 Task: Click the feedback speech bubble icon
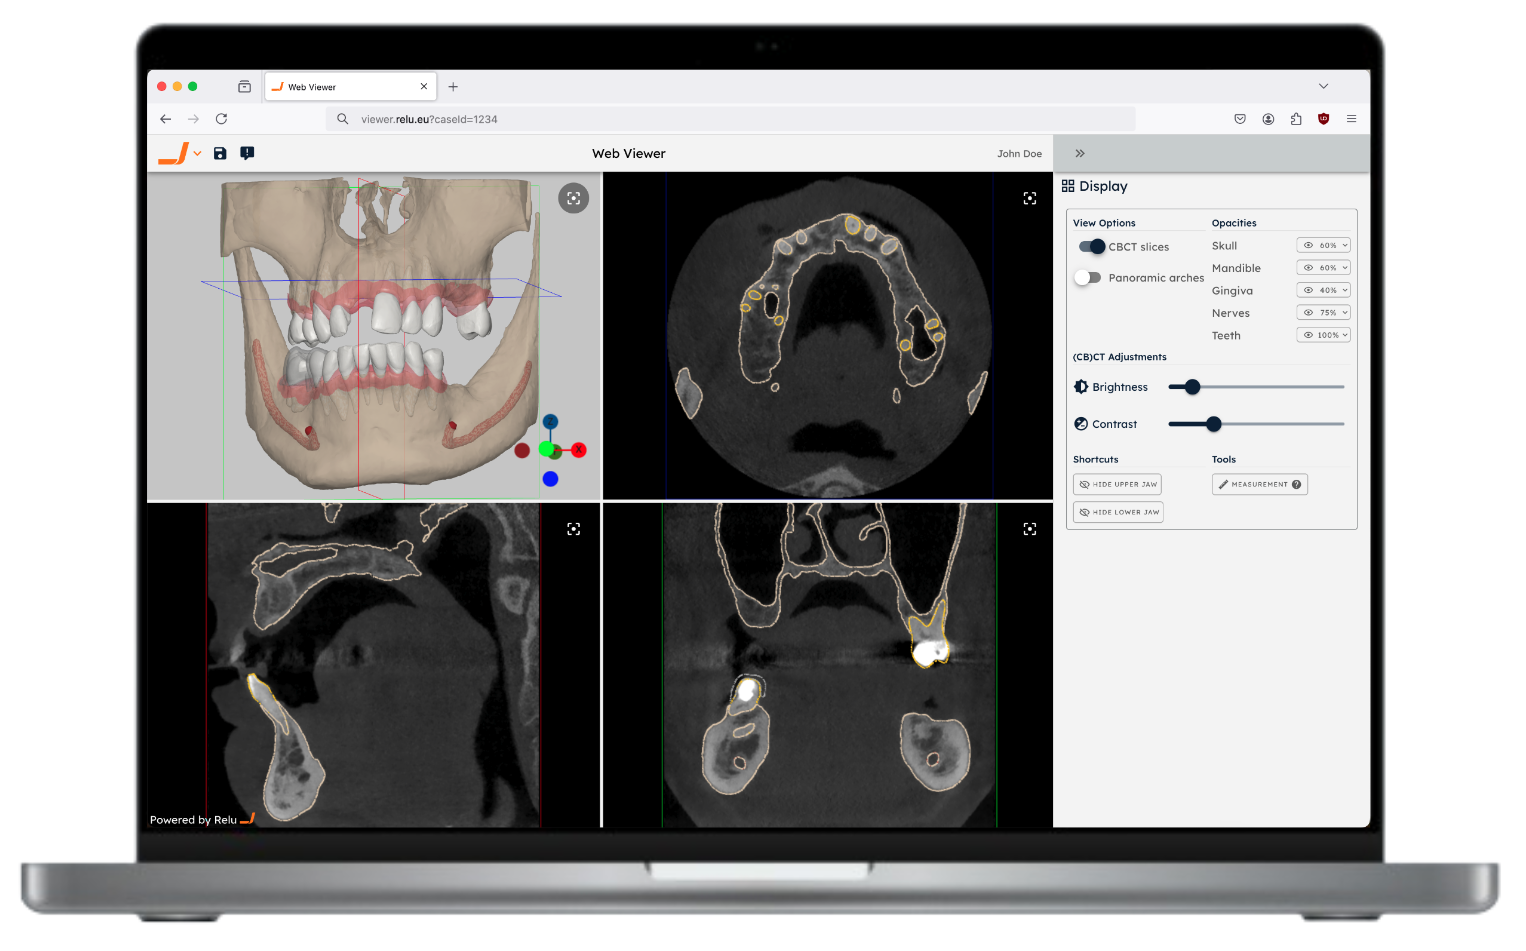247,153
